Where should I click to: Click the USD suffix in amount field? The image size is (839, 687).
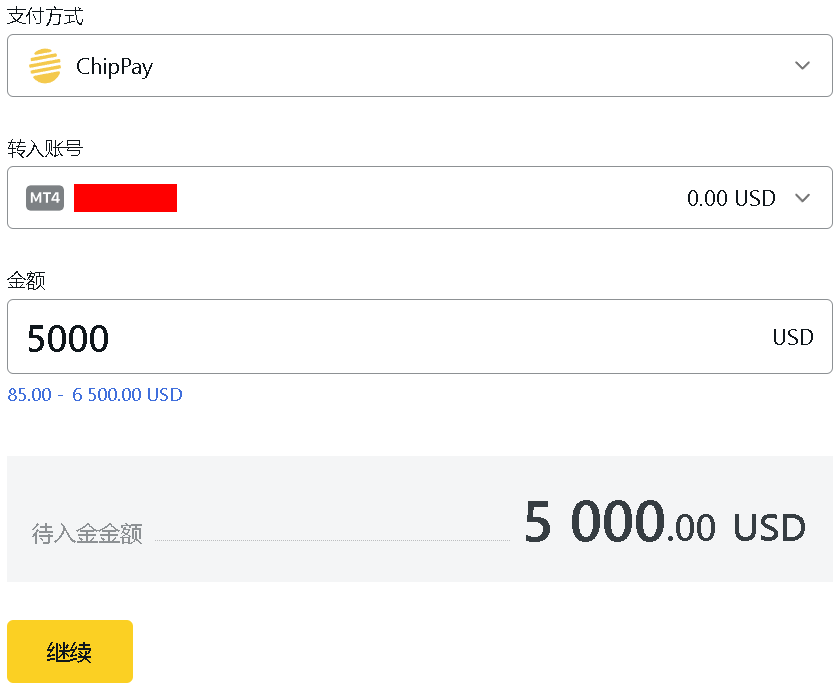(793, 338)
